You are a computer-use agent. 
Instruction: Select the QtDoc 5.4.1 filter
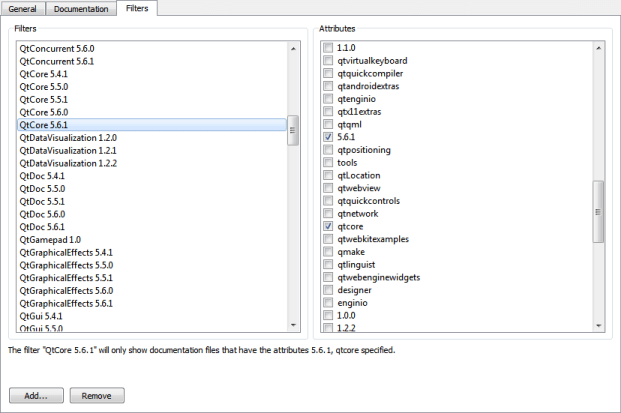152,176
